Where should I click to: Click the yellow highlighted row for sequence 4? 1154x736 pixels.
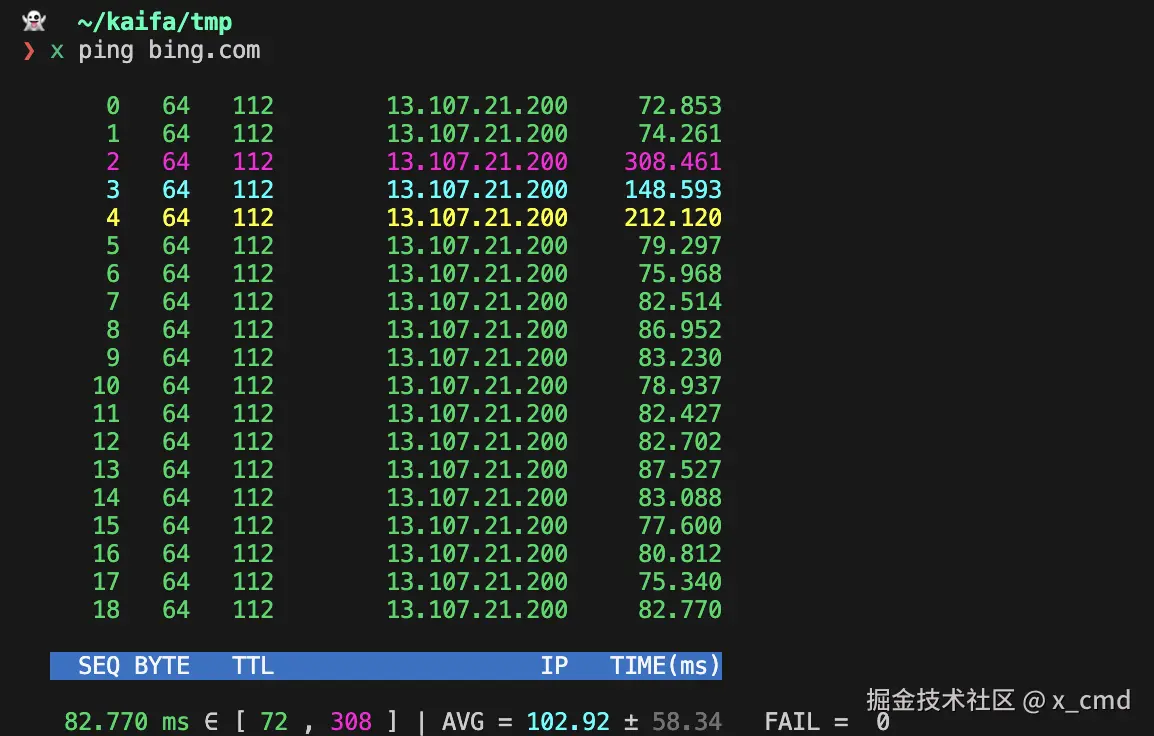pyautogui.click(x=400, y=217)
